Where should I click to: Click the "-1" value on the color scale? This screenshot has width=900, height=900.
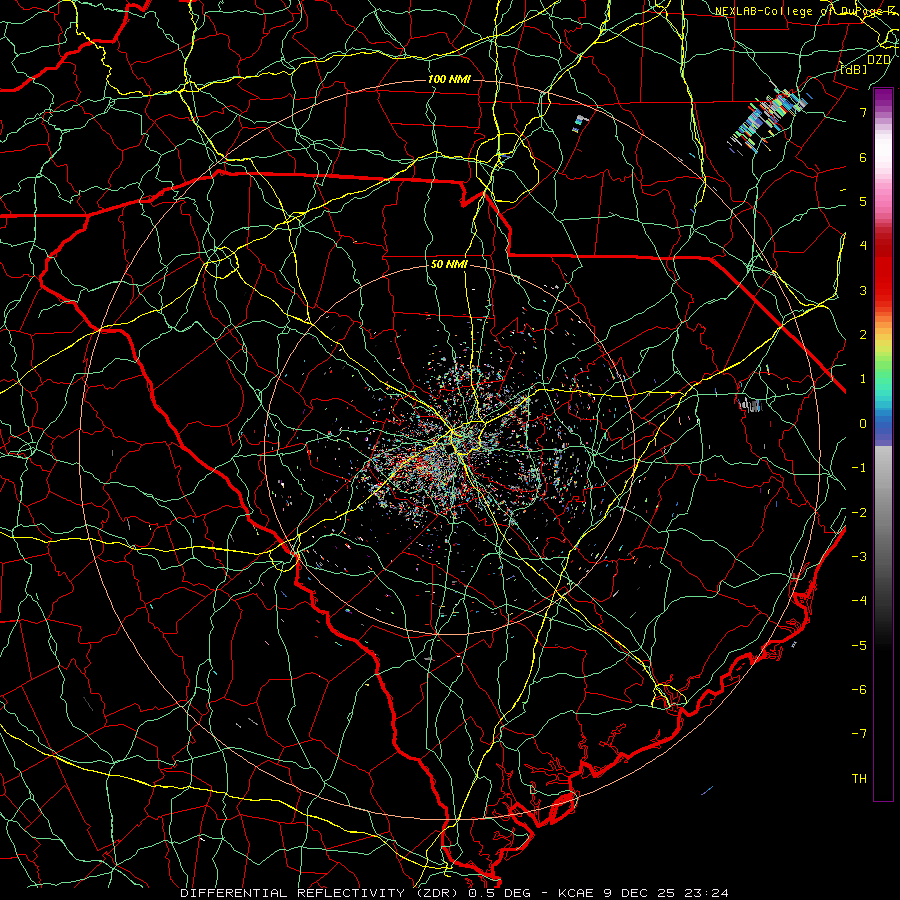(859, 468)
